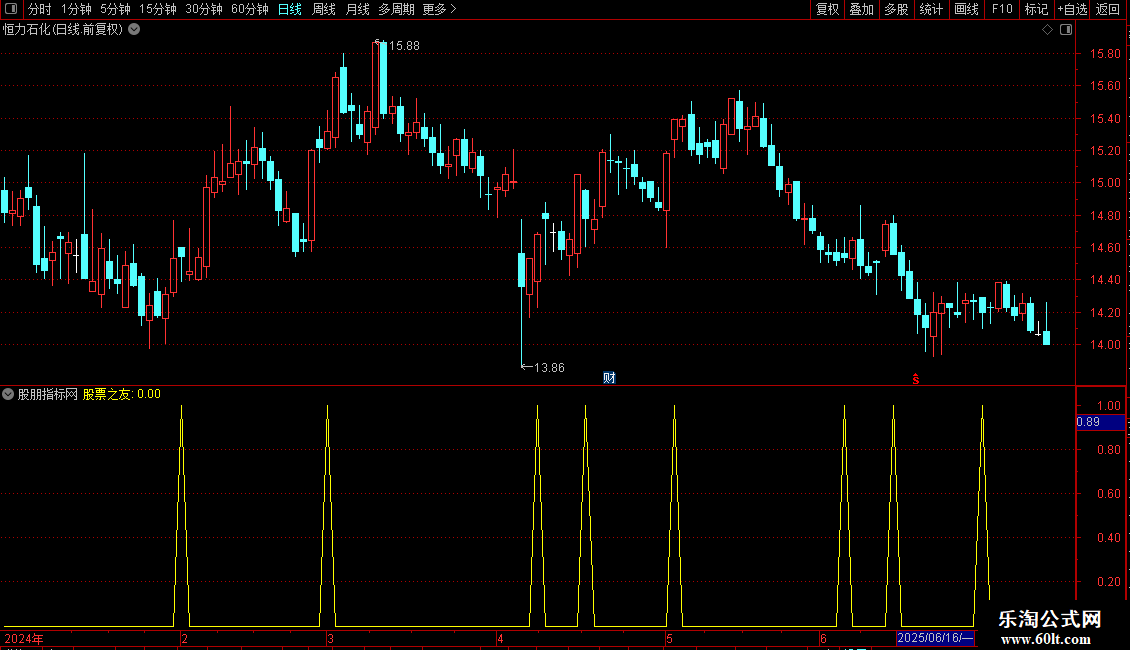The image size is (1130, 650).
Task: Click 返回 to go back
Action: (x=1108, y=9)
